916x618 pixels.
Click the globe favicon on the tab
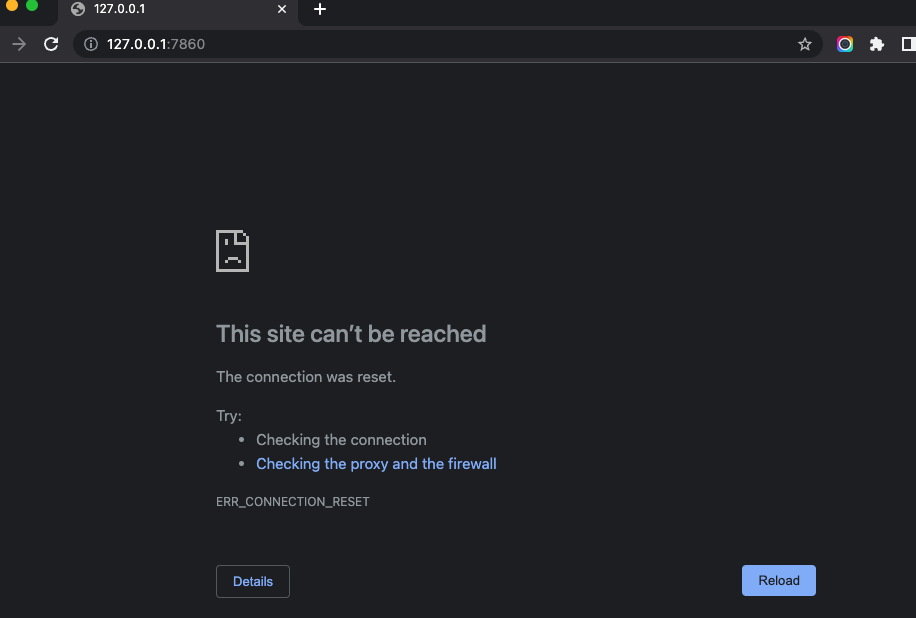pos(75,11)
